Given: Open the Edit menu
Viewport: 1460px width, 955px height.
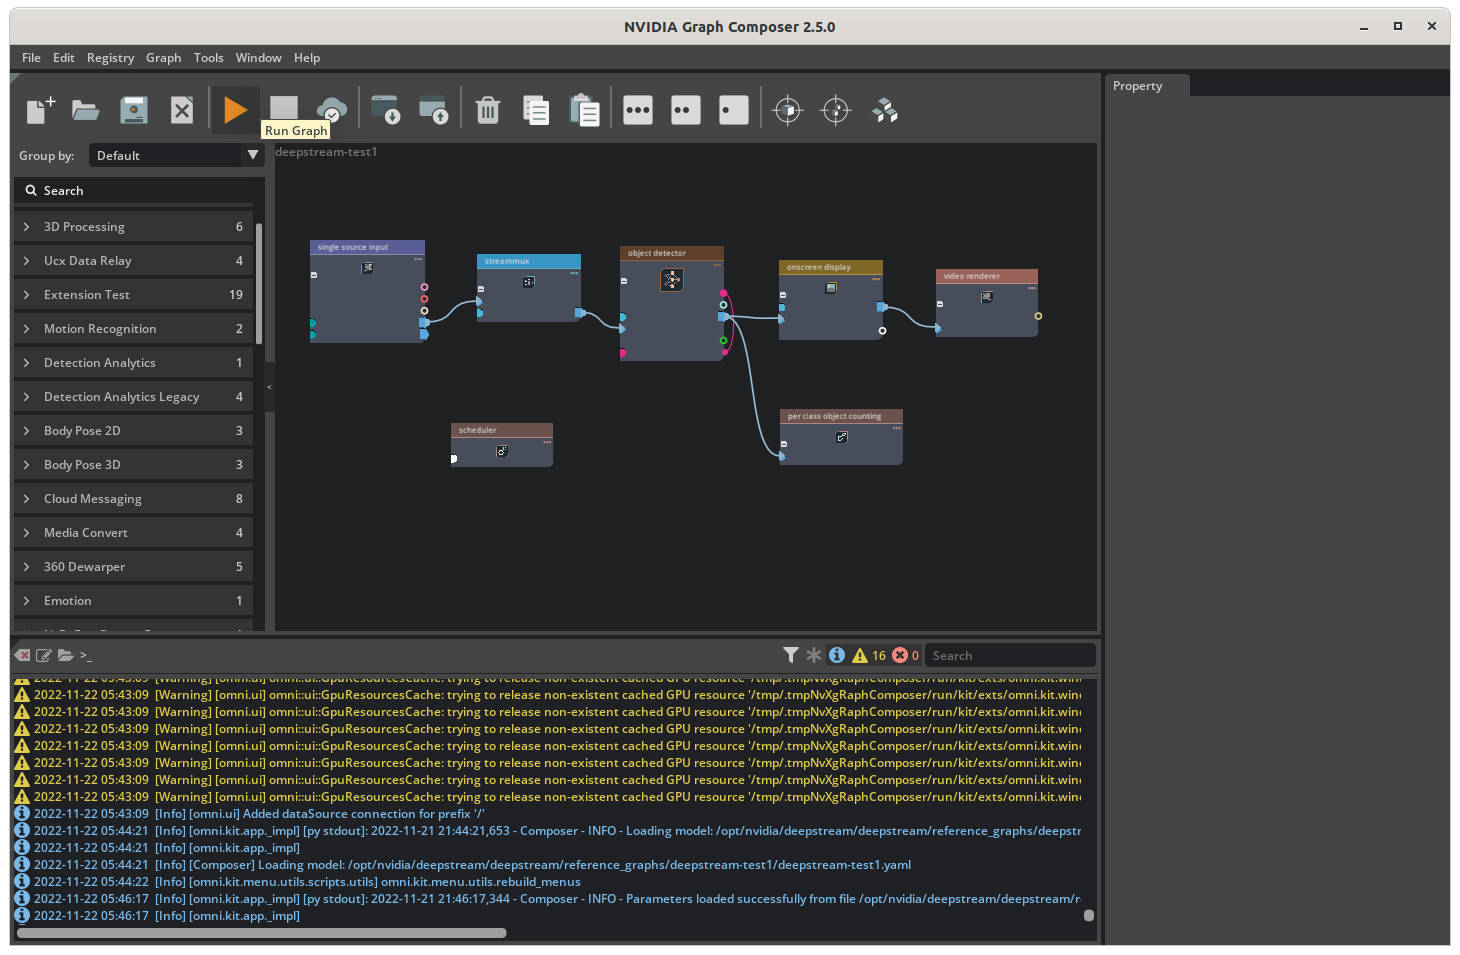Looking at the screenshot, I should pyautogui.click(x=64, y=58).
